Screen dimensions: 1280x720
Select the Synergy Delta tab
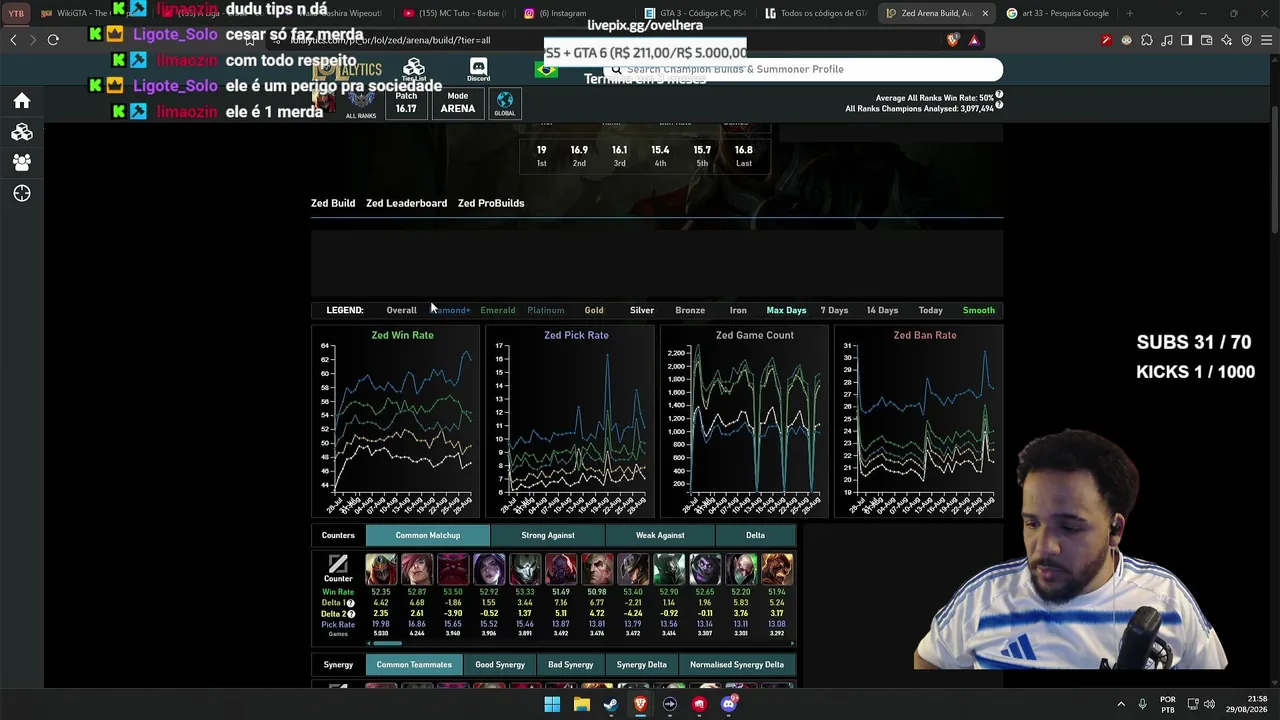tap(641, 664)
